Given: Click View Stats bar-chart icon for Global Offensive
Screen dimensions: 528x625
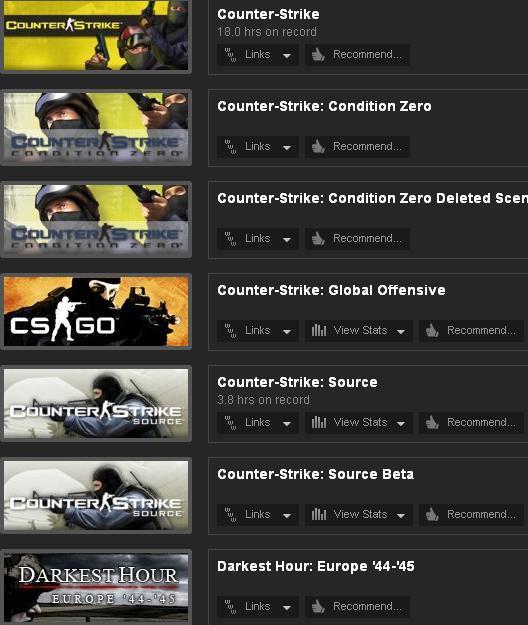Looking at the screenshot, I should coord(319,330).
